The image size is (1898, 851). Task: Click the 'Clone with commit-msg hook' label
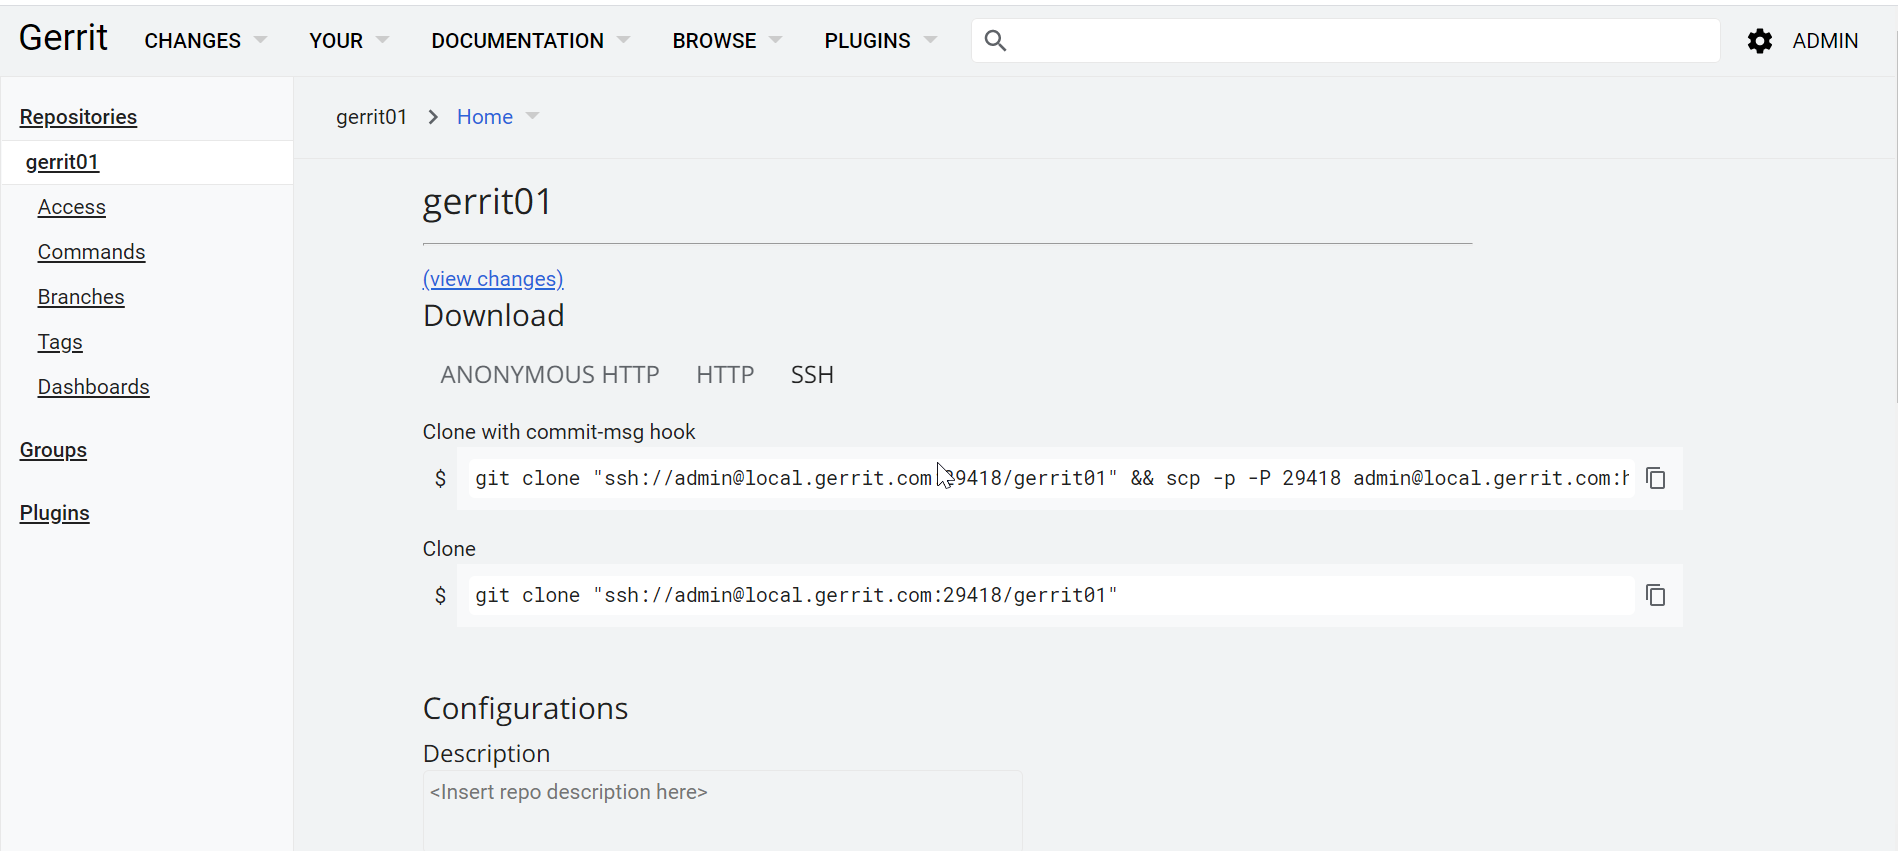point(558,432)
